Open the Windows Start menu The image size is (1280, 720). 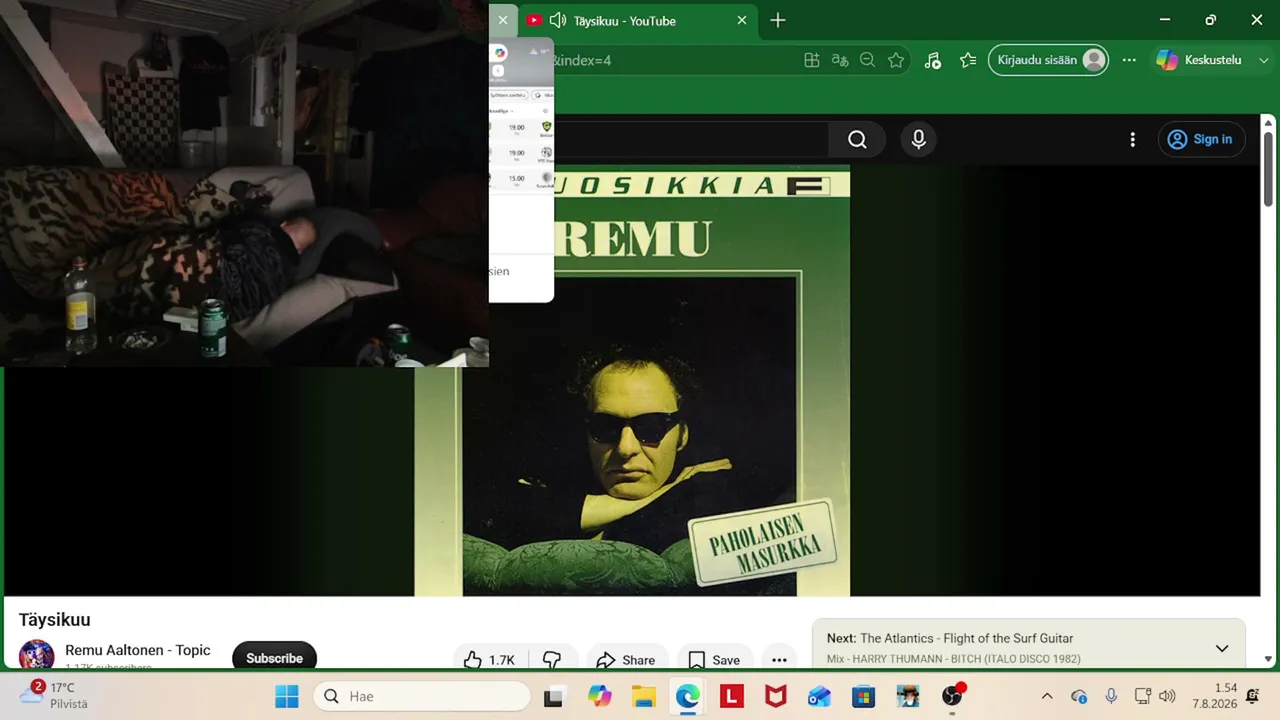pos(287,696)
